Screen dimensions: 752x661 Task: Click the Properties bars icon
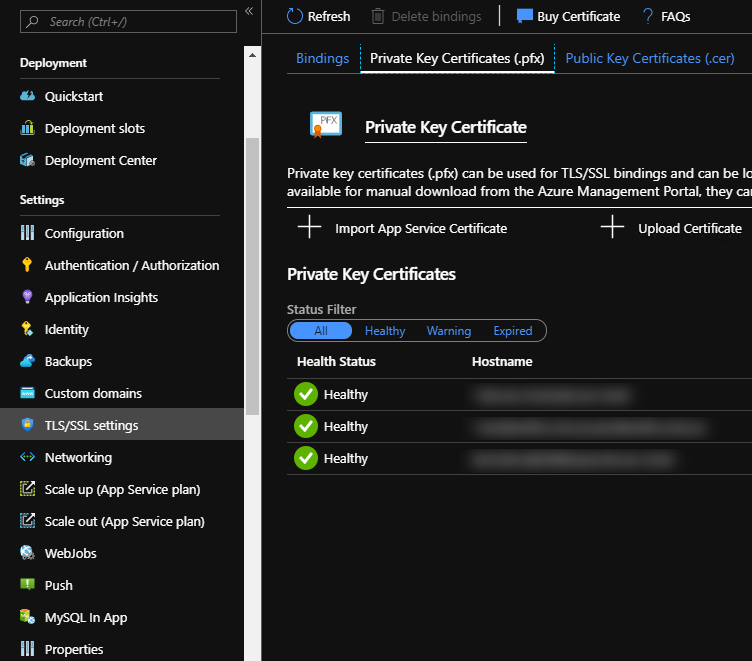(x=27, y=649)
